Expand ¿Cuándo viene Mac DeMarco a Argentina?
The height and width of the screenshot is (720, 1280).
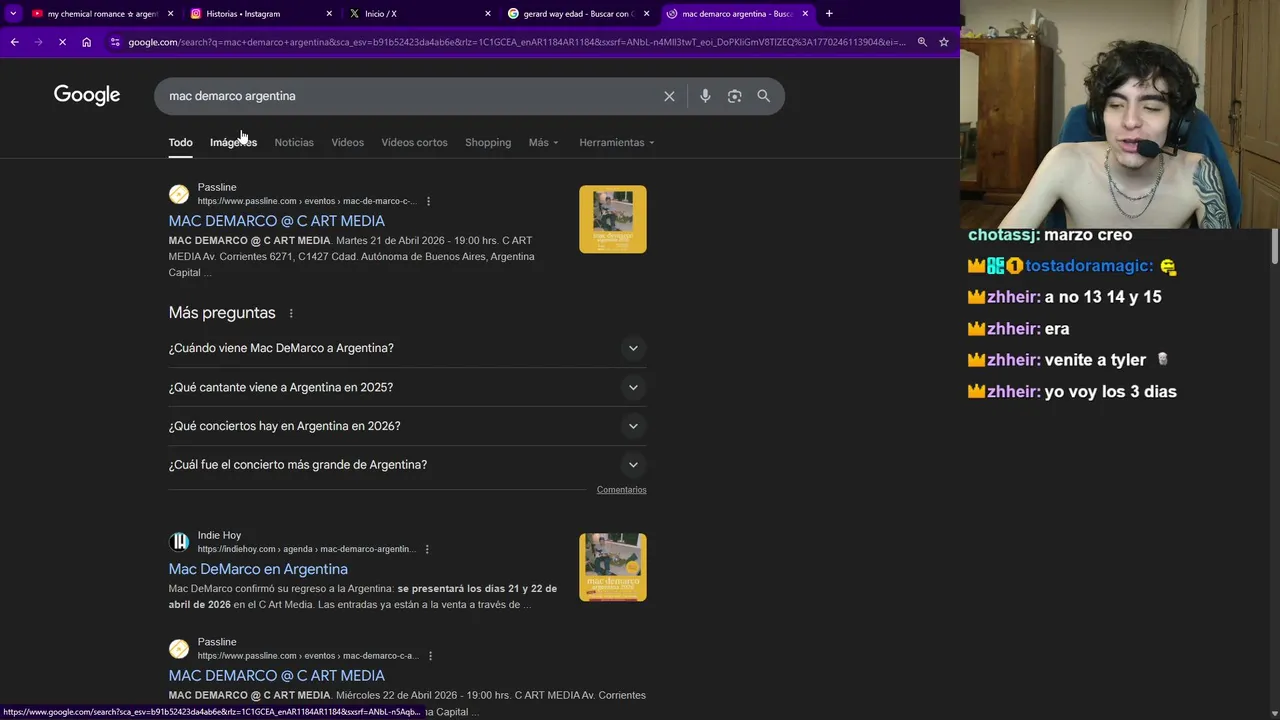point(407,348)
